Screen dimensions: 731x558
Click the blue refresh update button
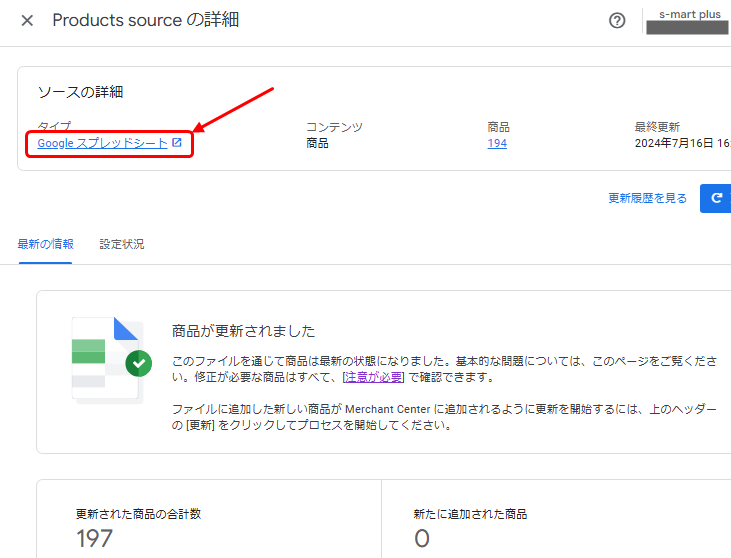715,198
